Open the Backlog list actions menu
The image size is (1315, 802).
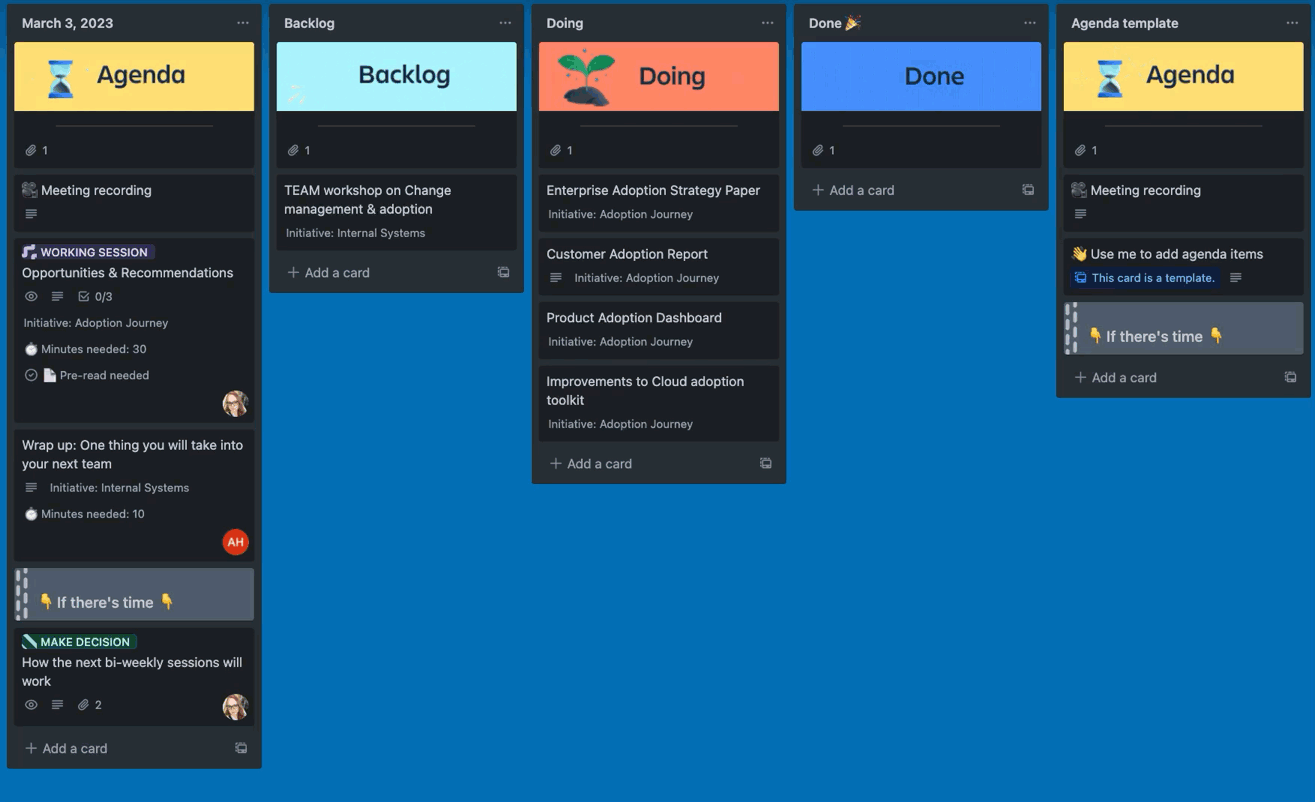pos(505,23)
